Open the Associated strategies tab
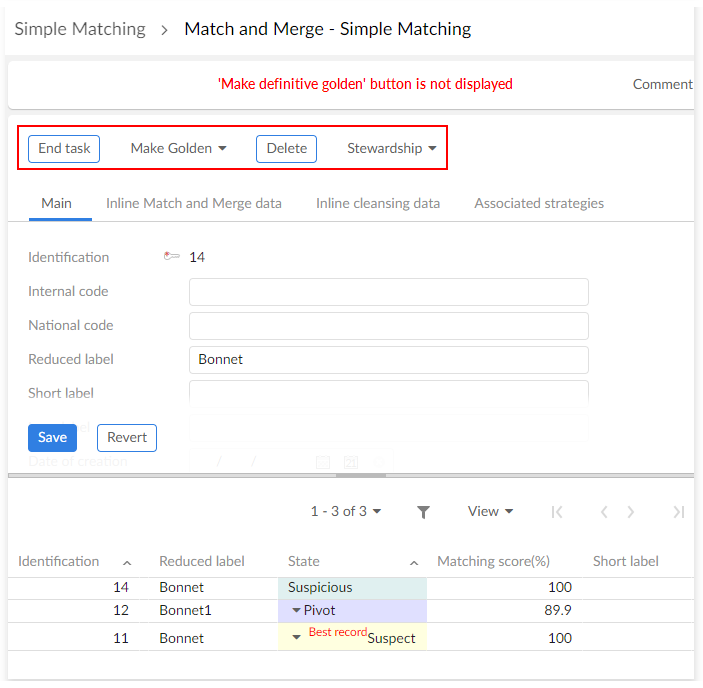This screenshot has height=688, width=703. 539,203
